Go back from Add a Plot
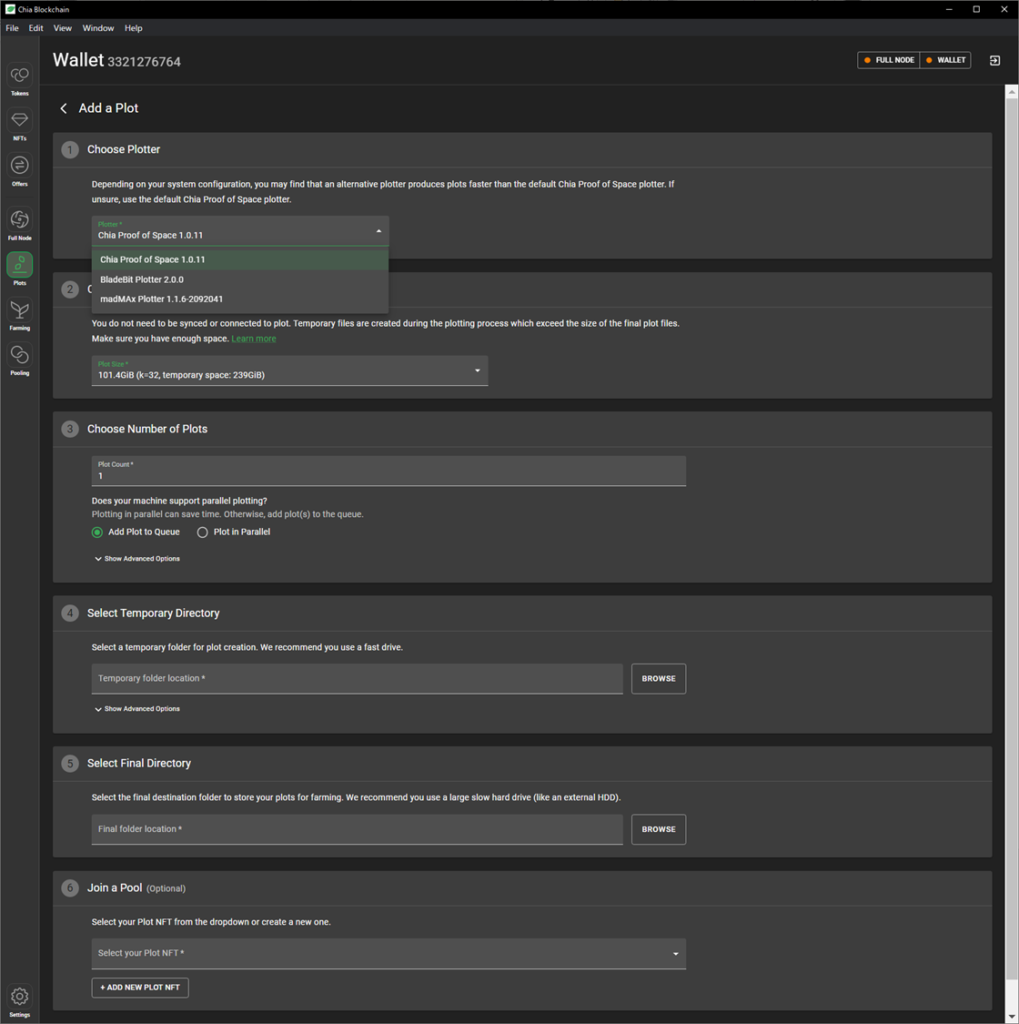The width and height of the screenshot is (1019, 1024). click(x=63, y=108)
